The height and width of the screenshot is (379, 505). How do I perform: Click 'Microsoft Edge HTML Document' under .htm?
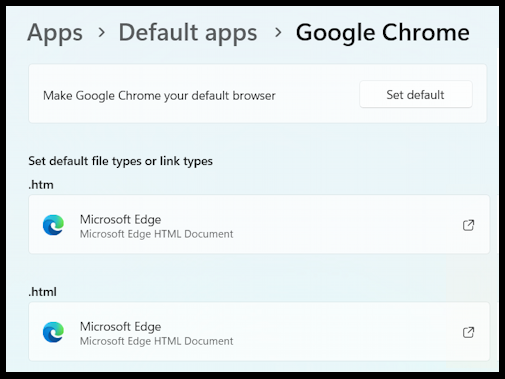click(x=156, y=234)
